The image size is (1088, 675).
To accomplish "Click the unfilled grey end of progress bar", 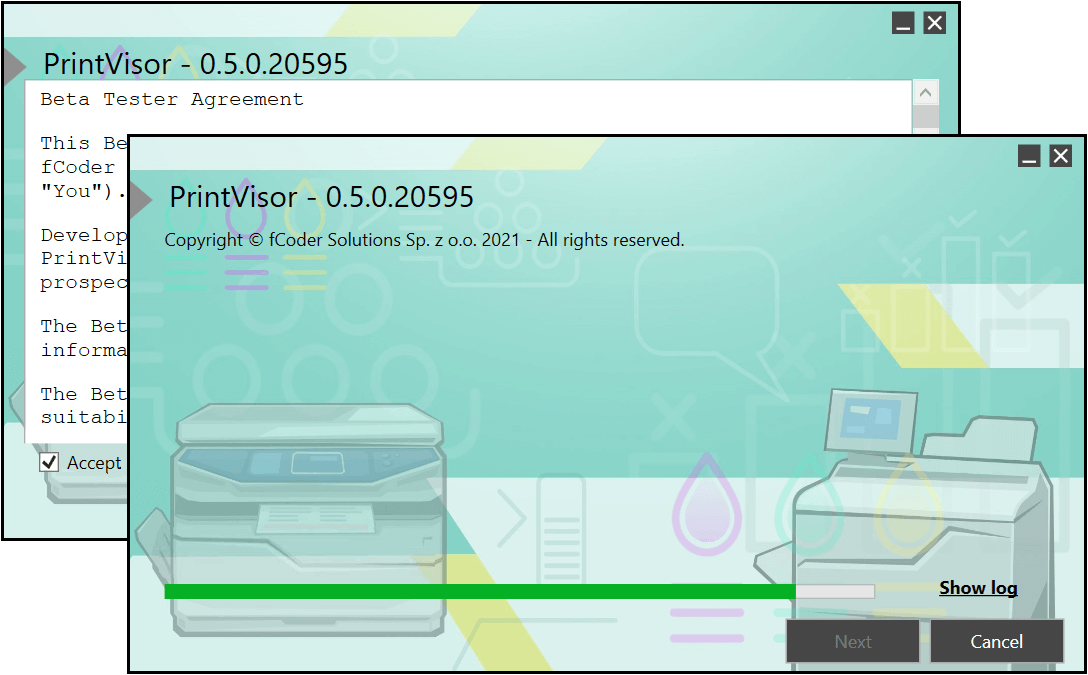I will pyautogui.click(x=835, y=592).
